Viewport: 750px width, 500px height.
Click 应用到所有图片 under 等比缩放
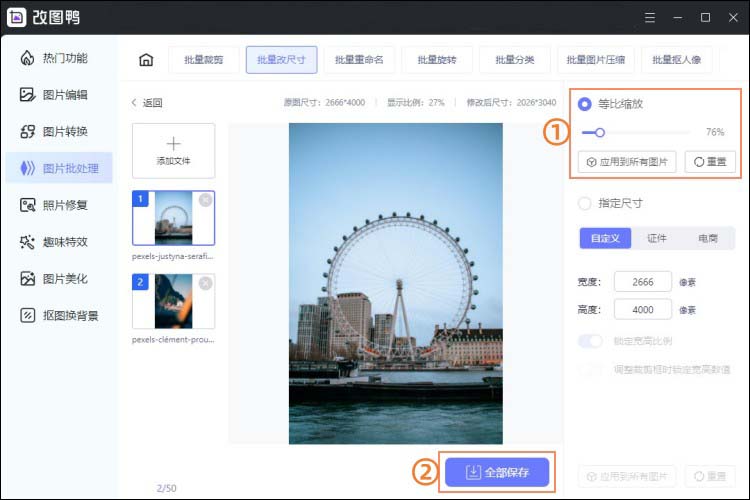[x=627, y=162]
